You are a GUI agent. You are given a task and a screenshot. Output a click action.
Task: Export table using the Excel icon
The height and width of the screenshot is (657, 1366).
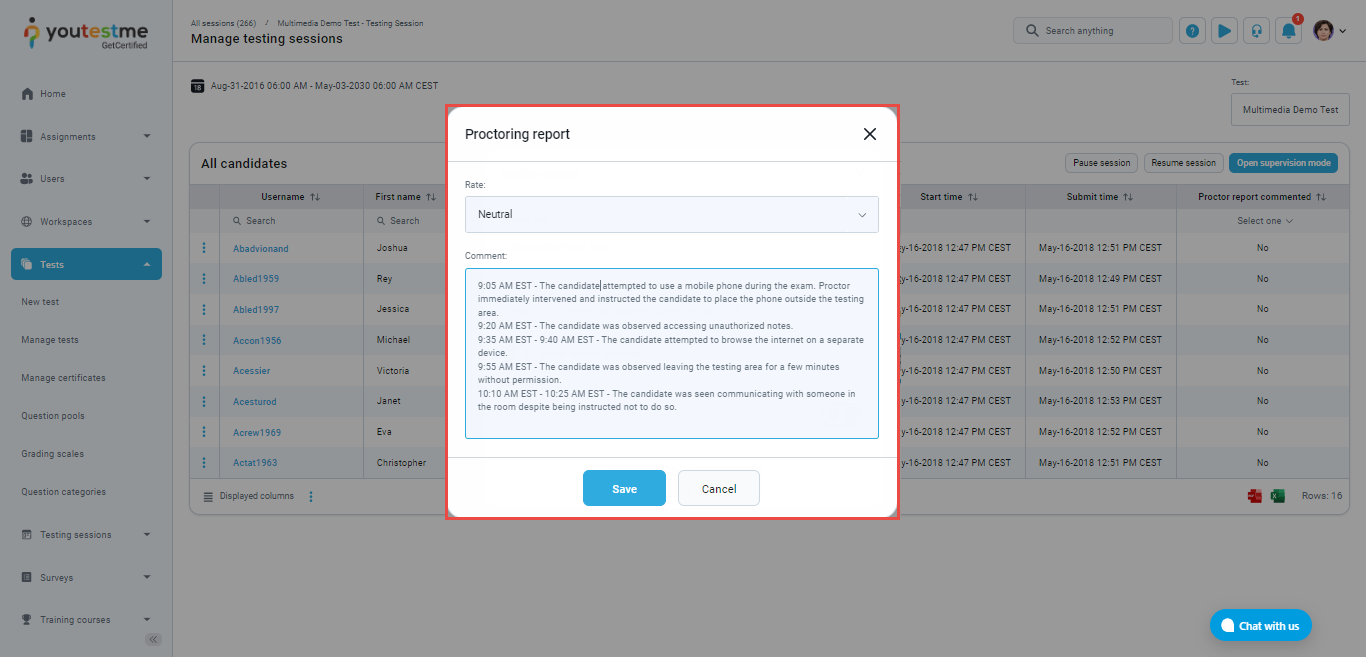[1277, 496]
